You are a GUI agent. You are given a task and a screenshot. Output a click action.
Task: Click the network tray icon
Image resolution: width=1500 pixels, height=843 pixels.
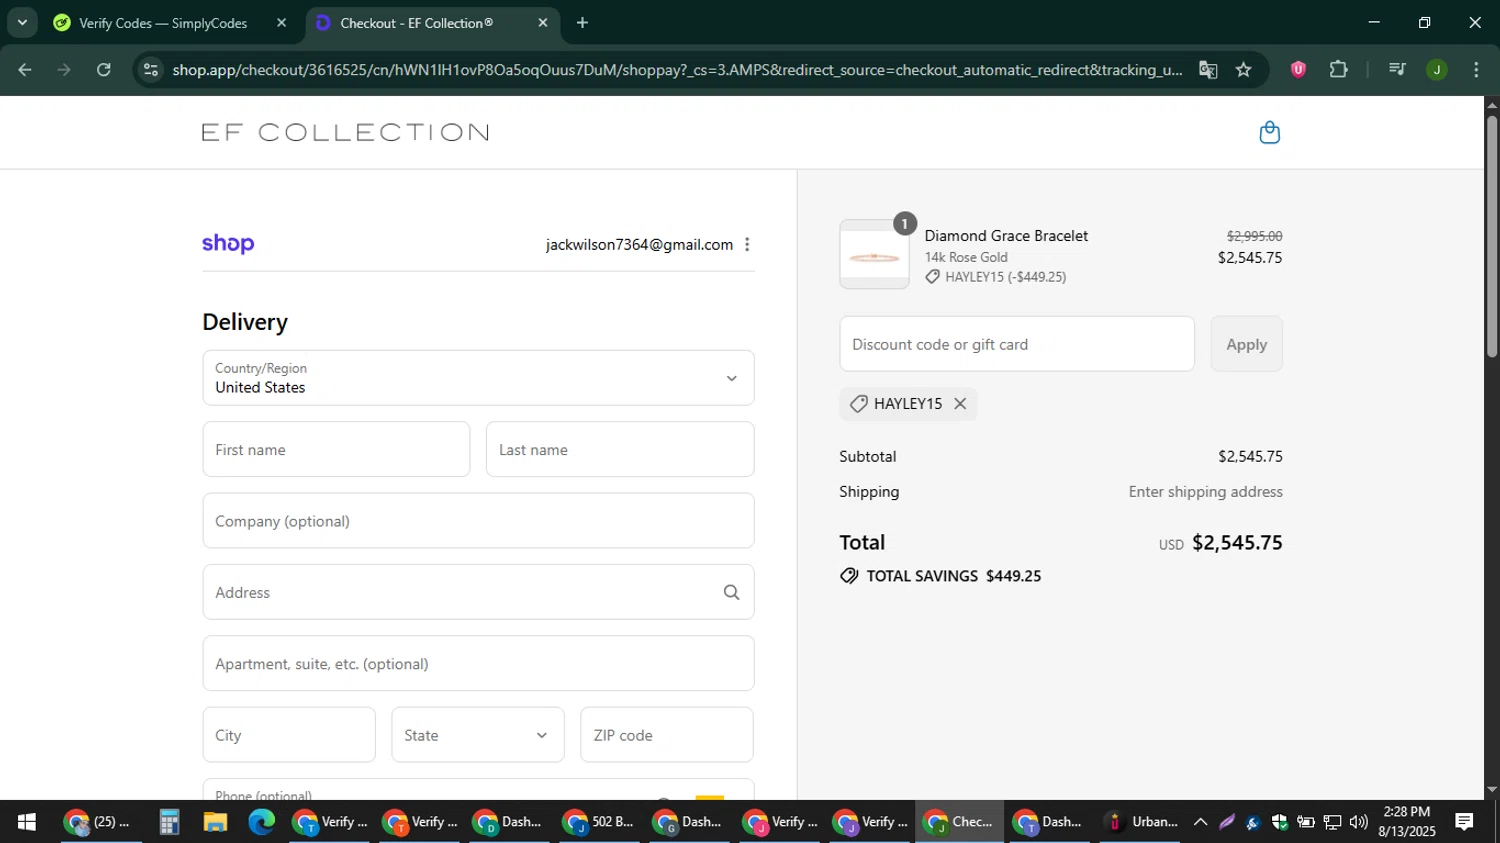click(1332, 822)
